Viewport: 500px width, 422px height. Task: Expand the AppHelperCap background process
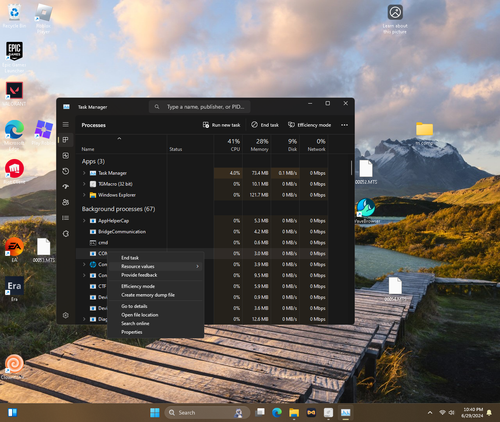click(84, 221)
